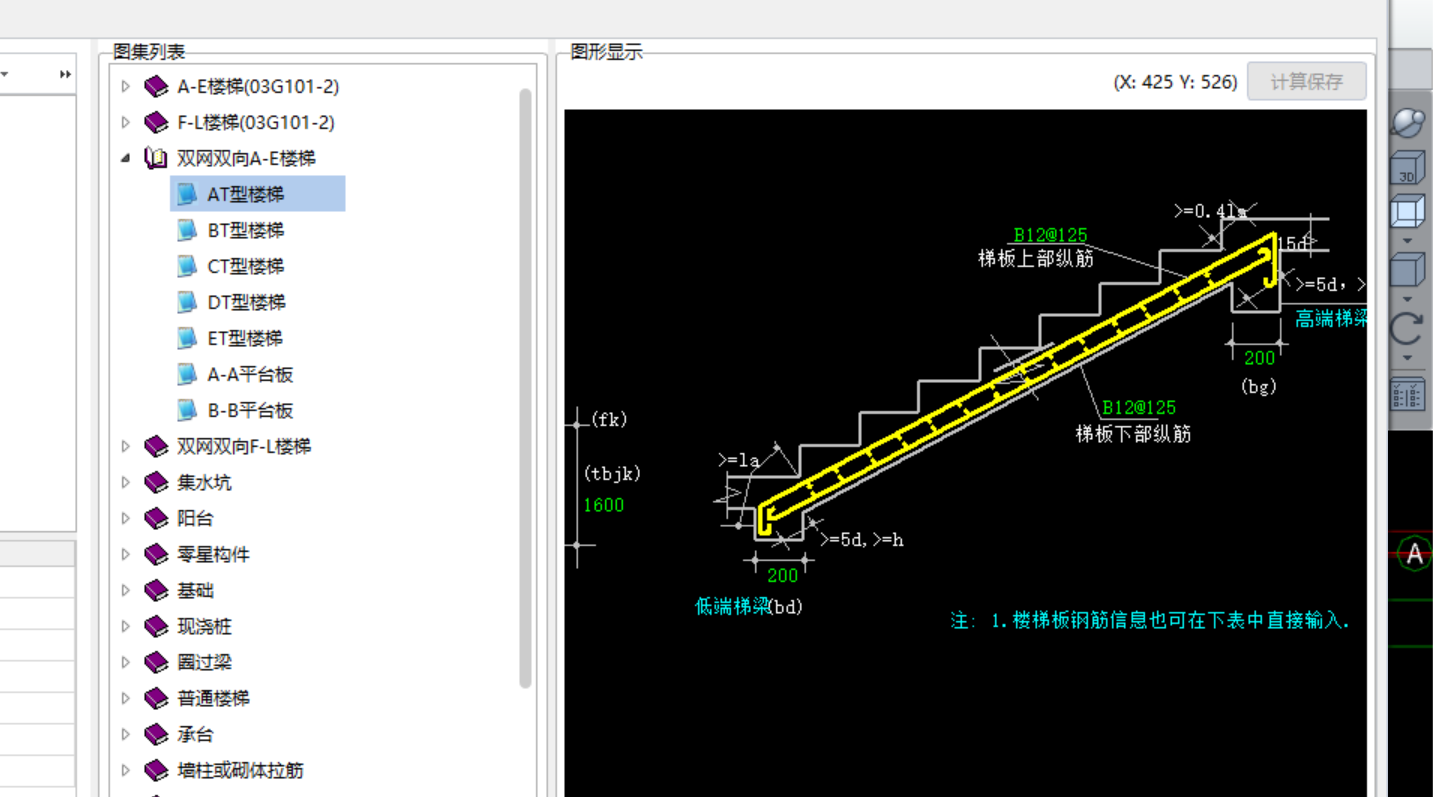Expand the 承台 node
This screenshot has height=797, width=1433.
[x=125, y=735]
